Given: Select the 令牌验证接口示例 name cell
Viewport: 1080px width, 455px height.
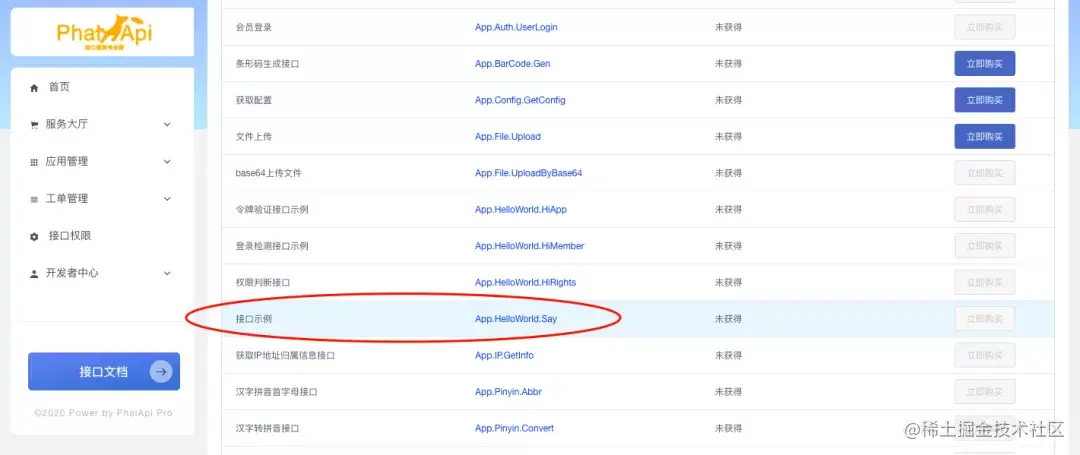Looking at the screenshot, I should 272,210.
